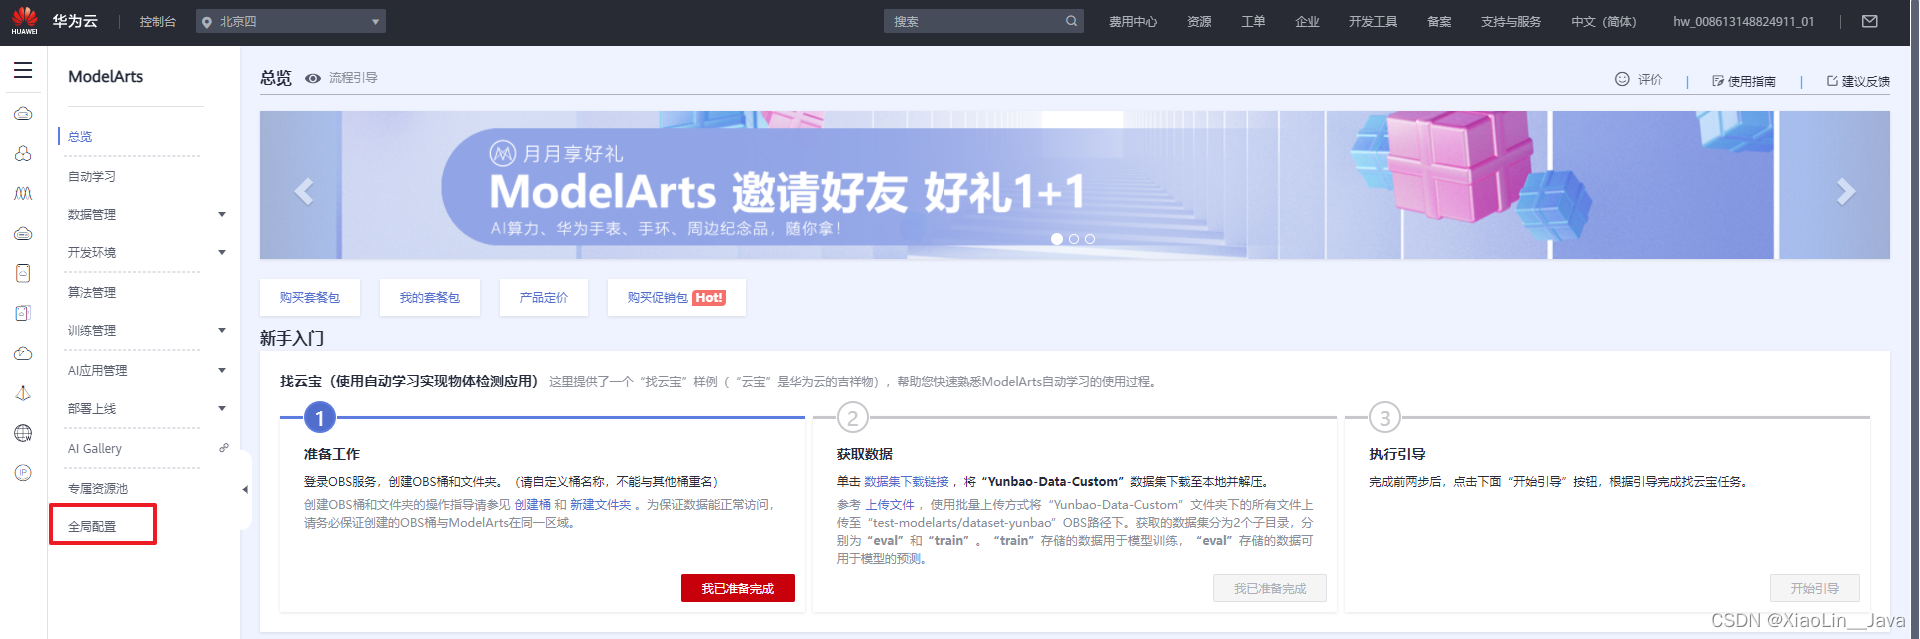Screen dimensions: 1920x639
Task: Expand the 数据管理 menu arrow
Action: [x=222, y=214]
